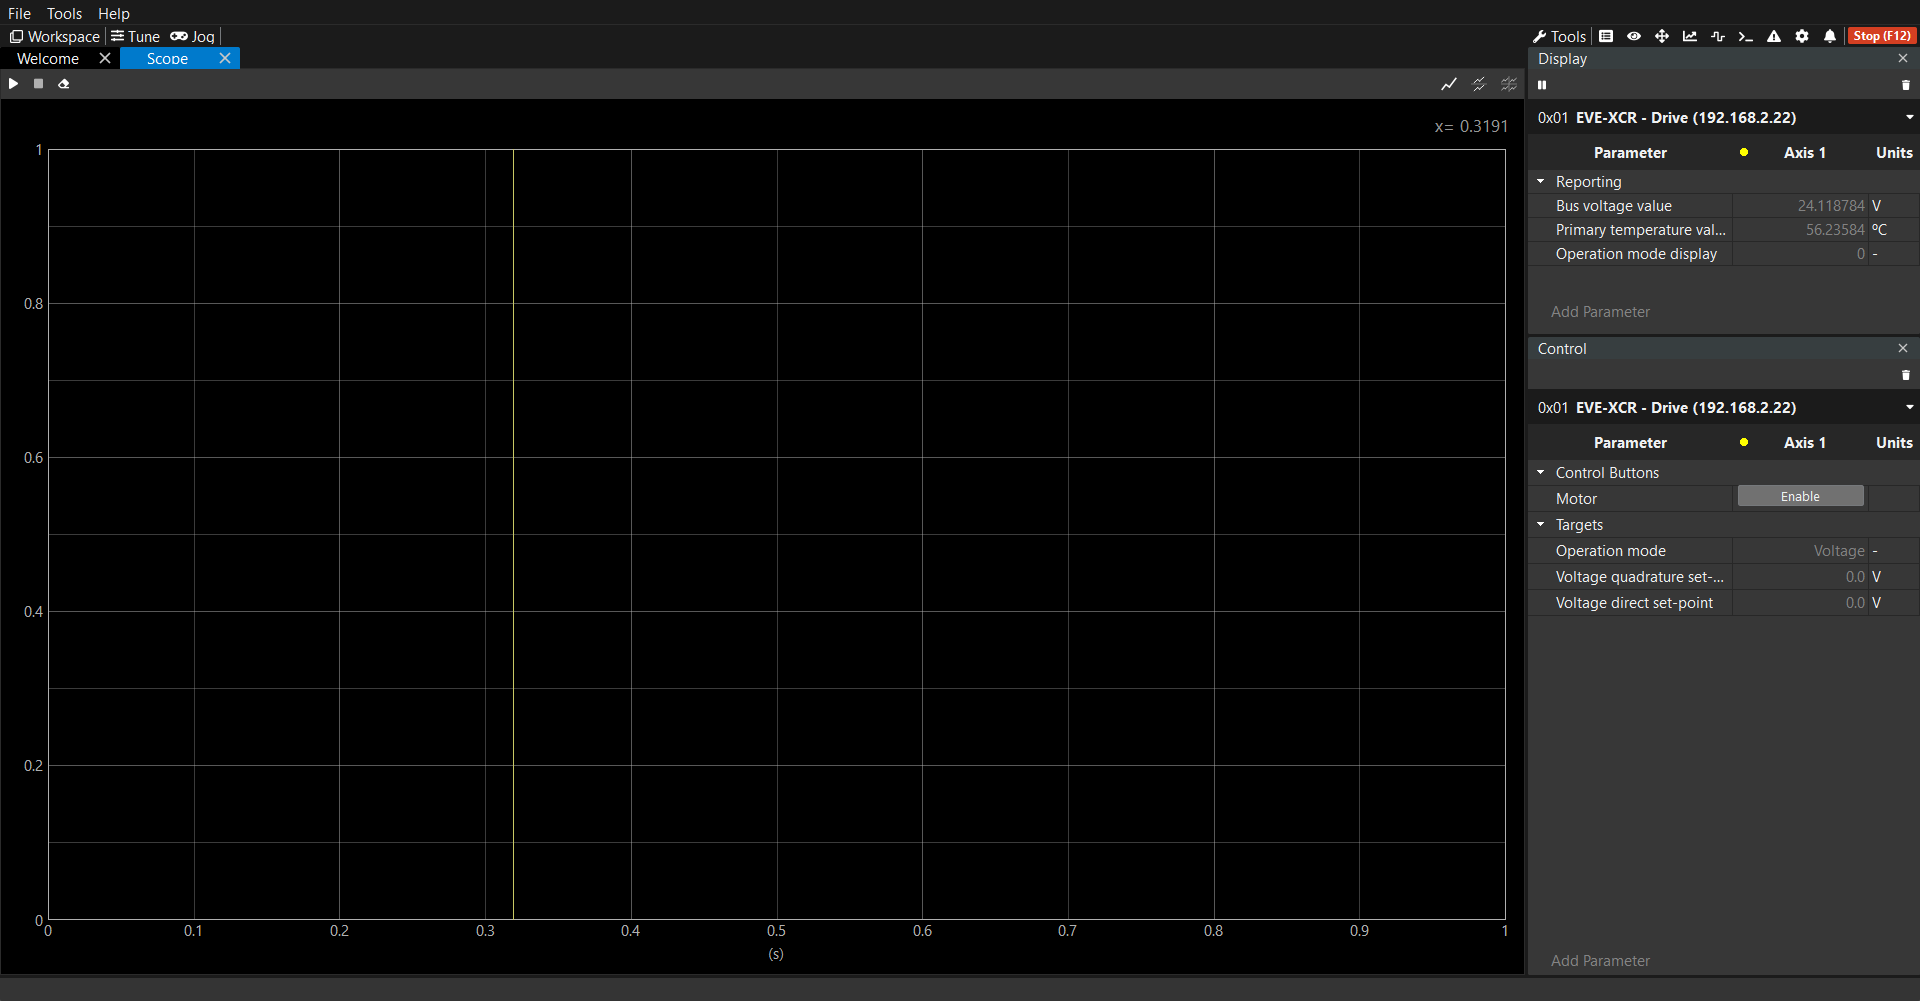Pause Display panel updates with pause icon
Viewport: 1920px width, 1001px height.
pyautogui.click(x=1542, y=85)
